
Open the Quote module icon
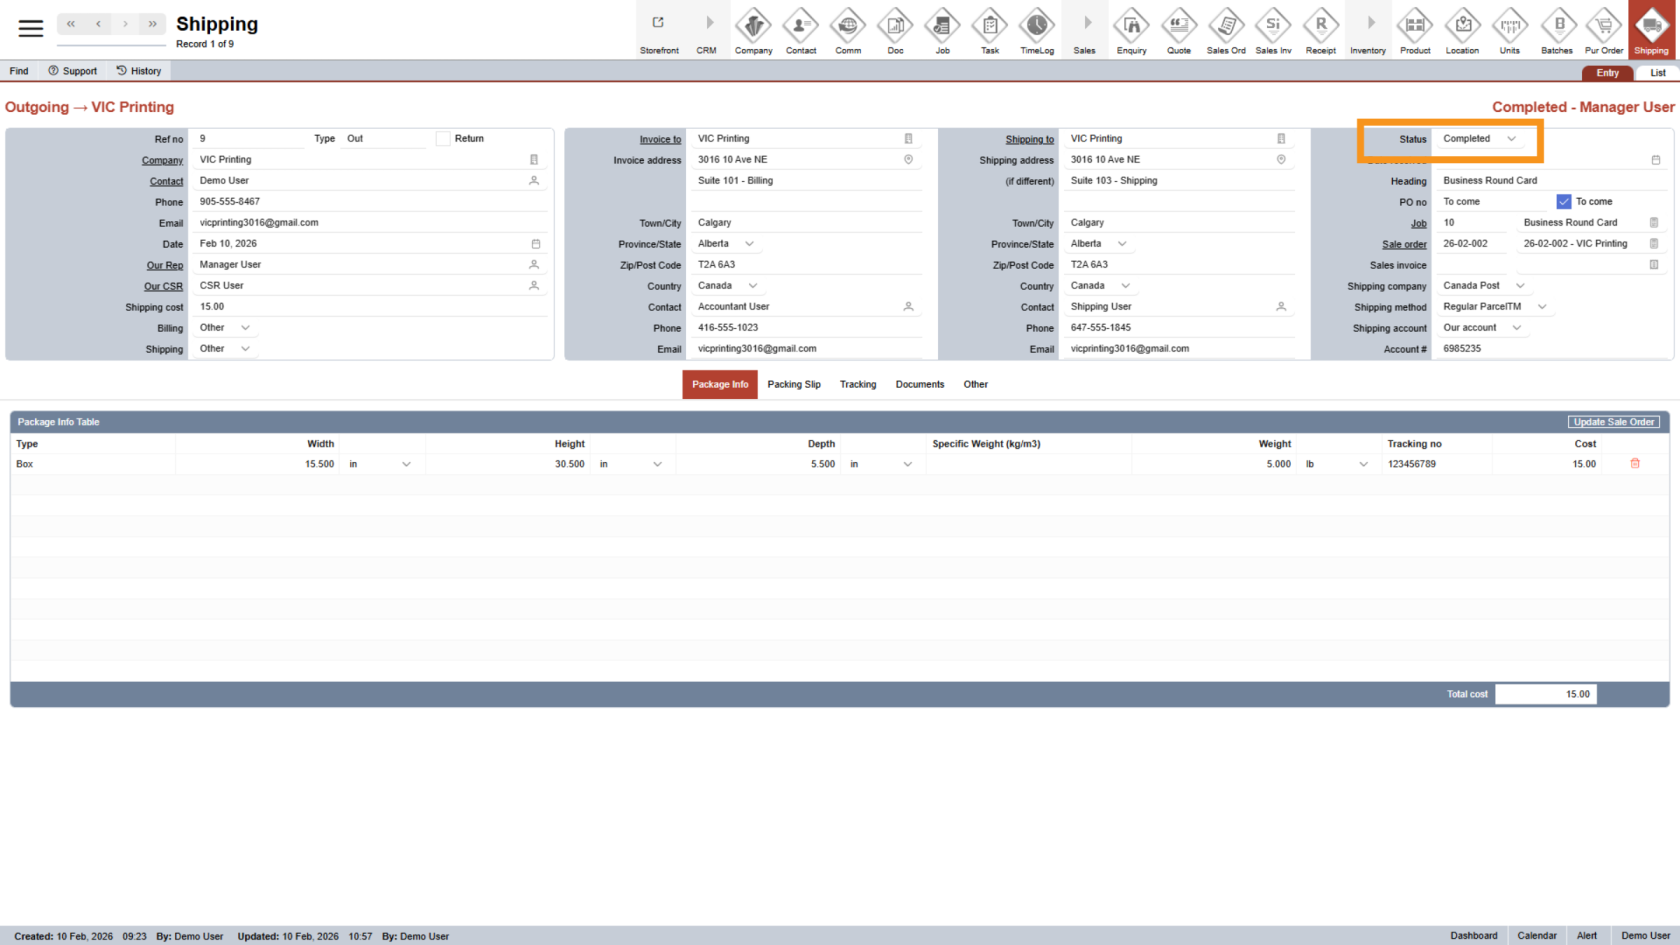click(1179, 30)
